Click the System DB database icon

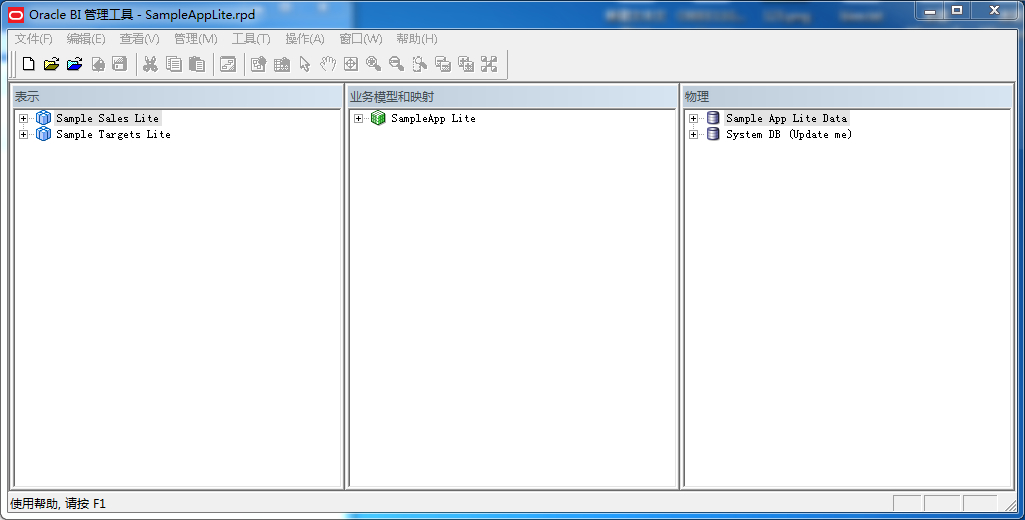point(713,134)
